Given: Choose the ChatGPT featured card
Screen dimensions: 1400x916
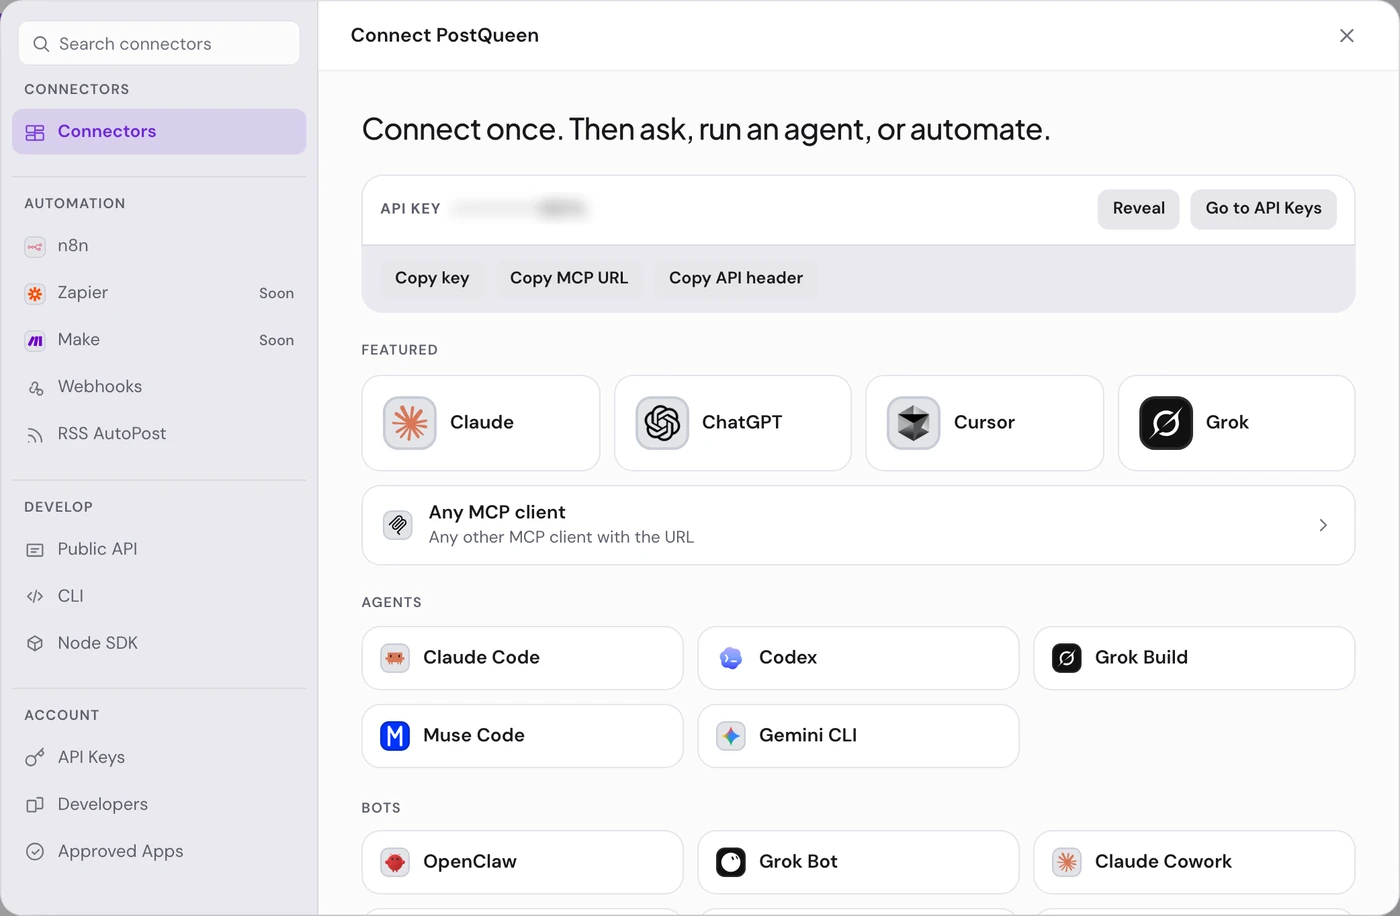Looking at the screenshot, I should click(733, 423).
